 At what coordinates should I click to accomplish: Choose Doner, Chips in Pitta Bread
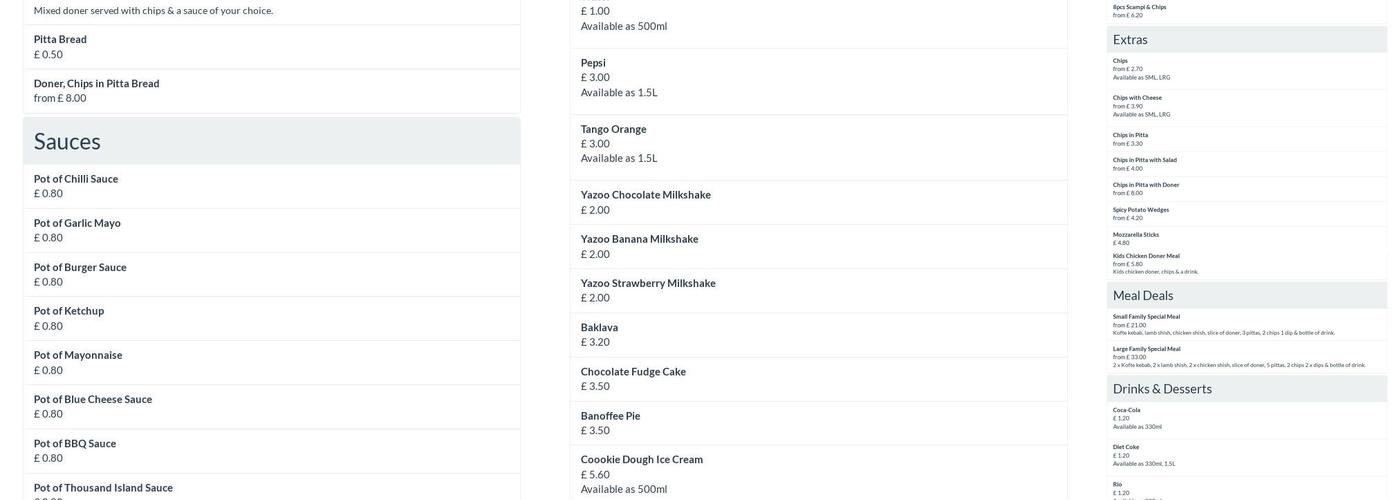point(96,83)
